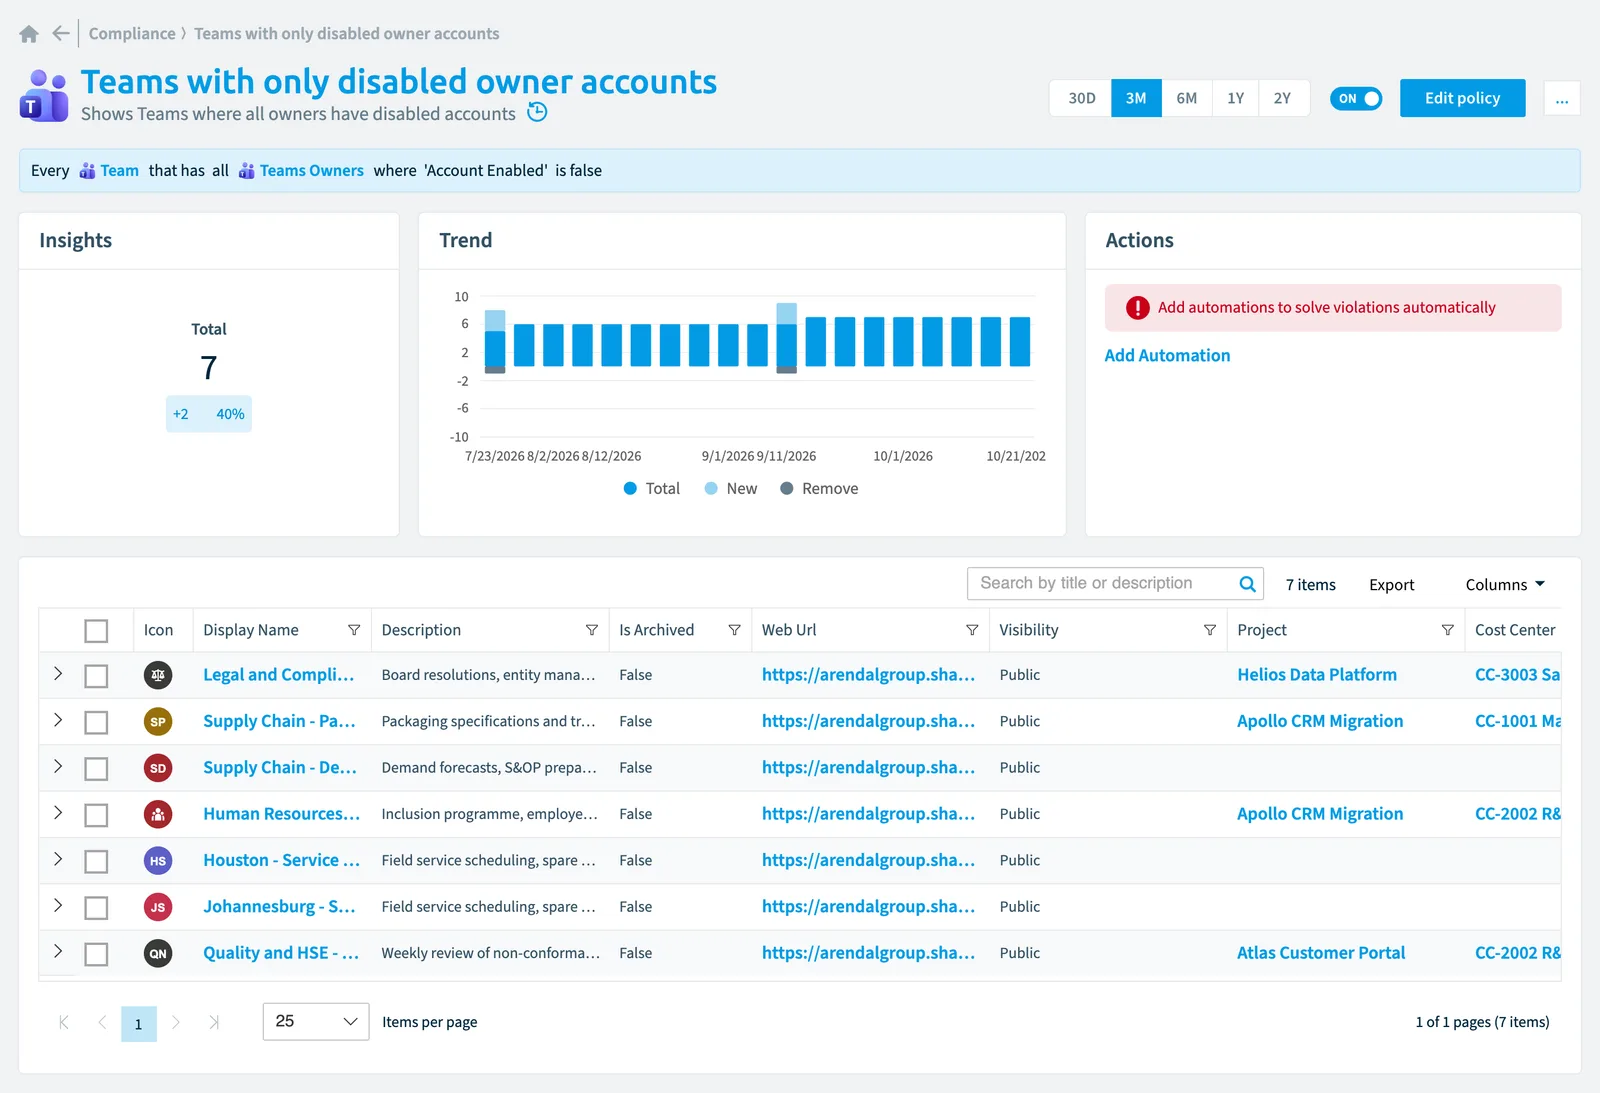Image resolution: width=1600 pixels, height=1093 pixels.
Task: Select the 30D time range
Action: click(1081, 98)
